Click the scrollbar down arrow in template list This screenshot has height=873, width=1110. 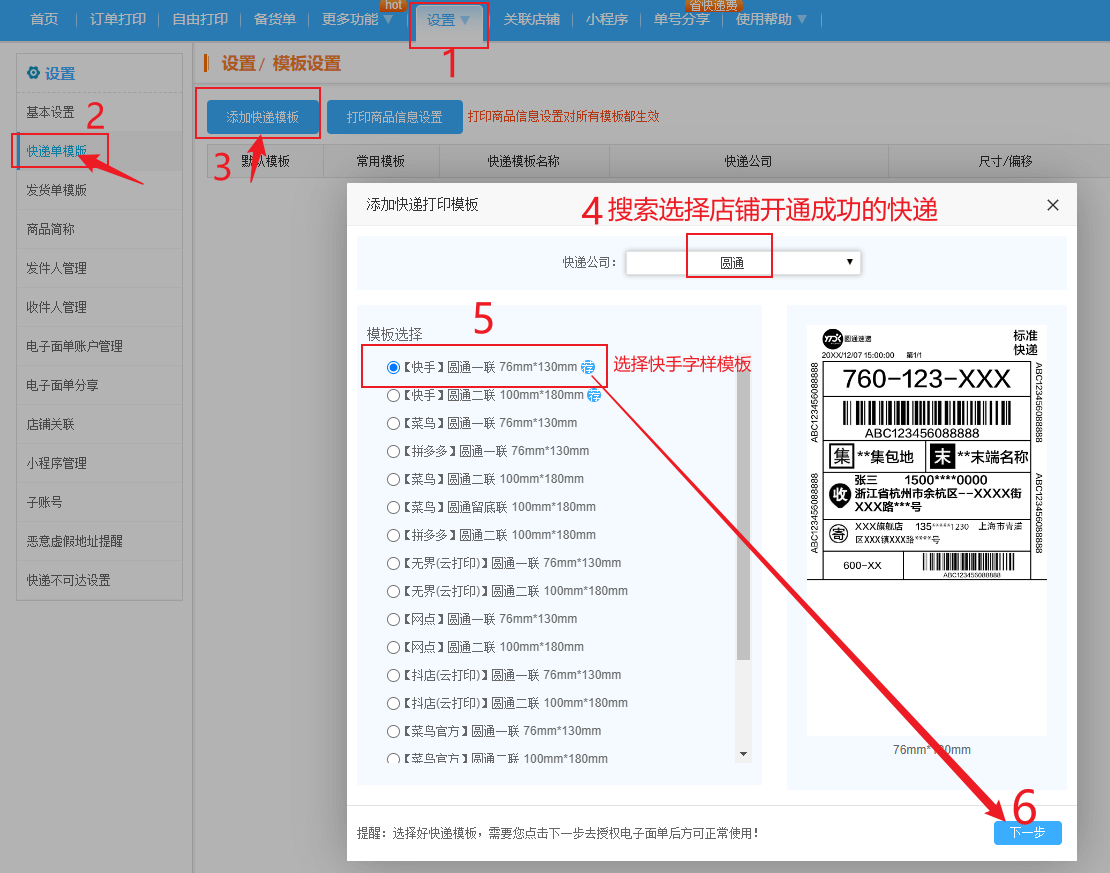coord(743,754)
